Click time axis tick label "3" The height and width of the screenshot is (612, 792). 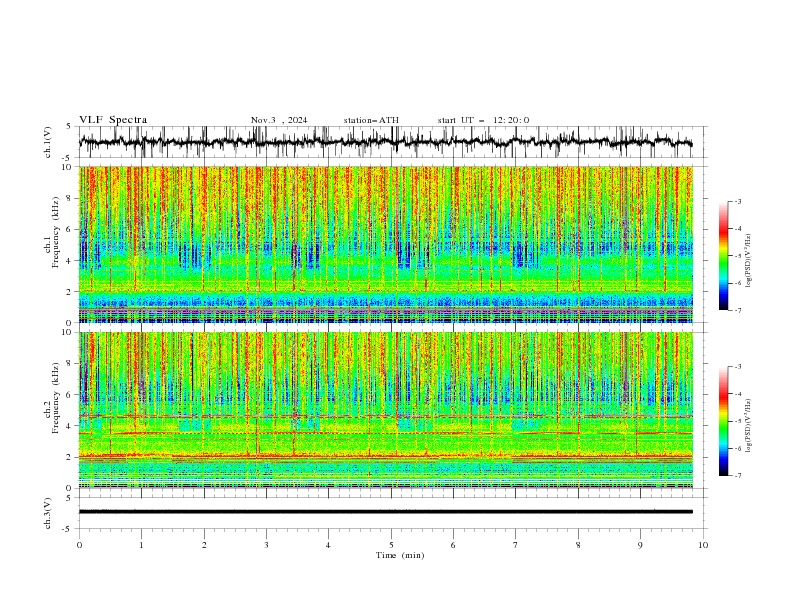[x=266, y=545]
